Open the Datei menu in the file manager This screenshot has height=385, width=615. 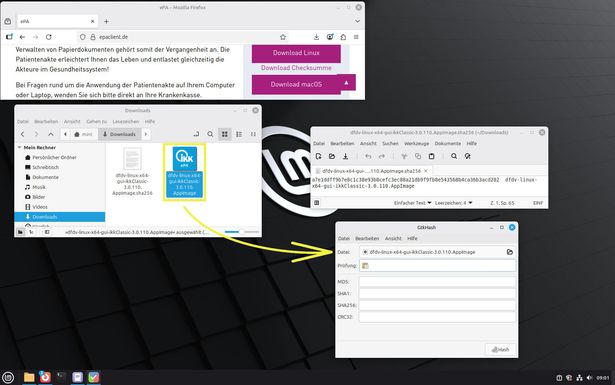point(23,122)
